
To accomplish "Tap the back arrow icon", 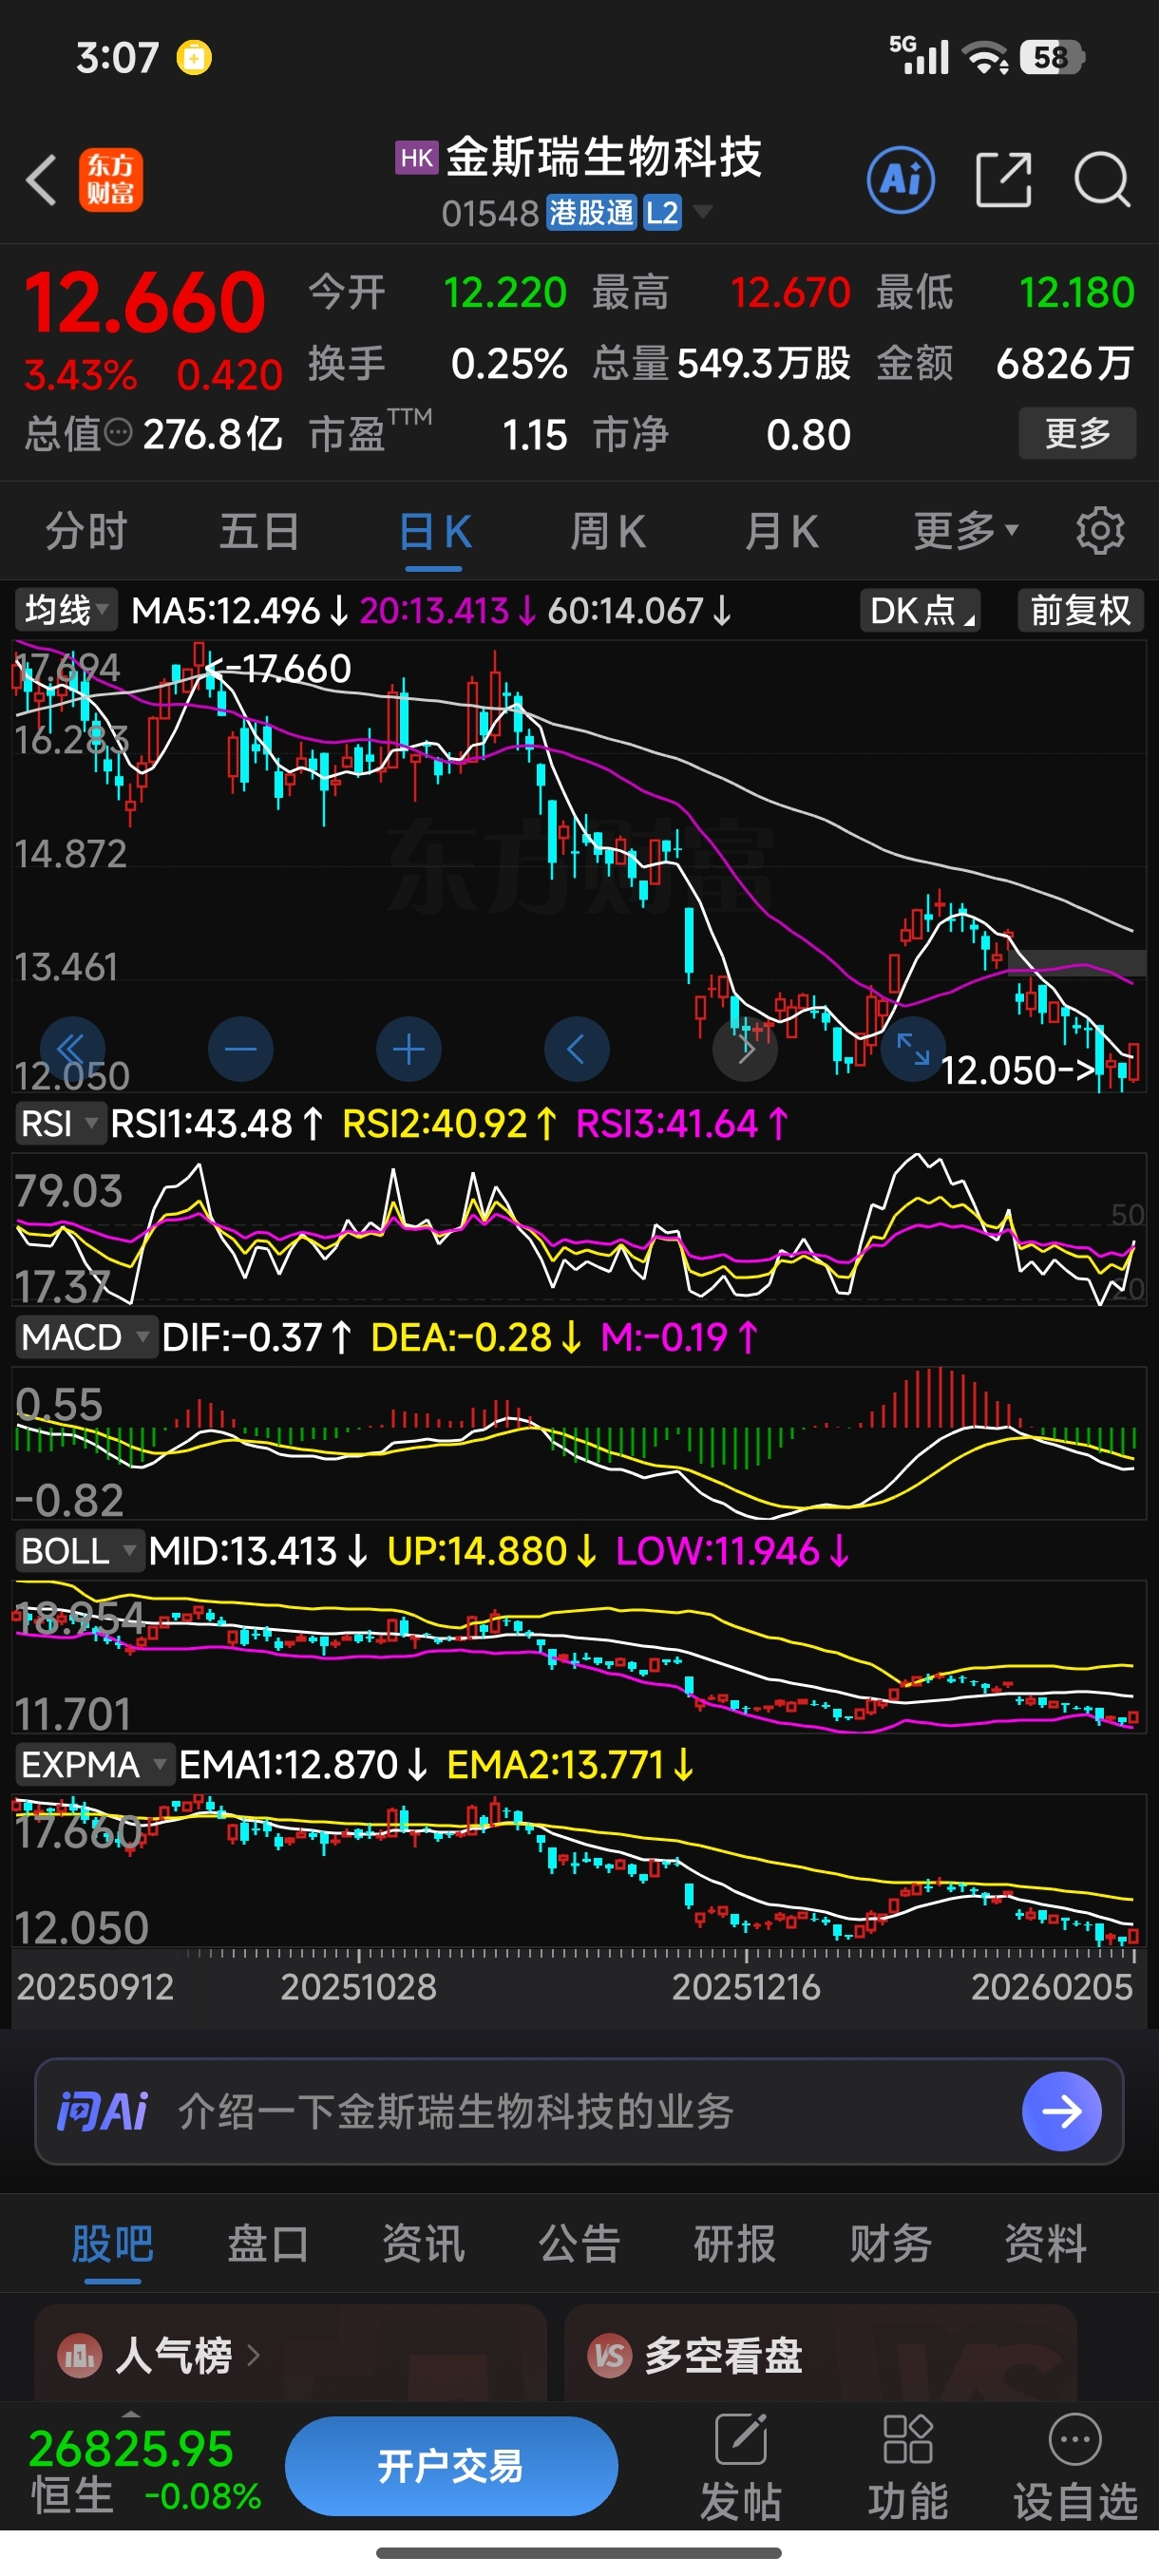I will [42, 181].
